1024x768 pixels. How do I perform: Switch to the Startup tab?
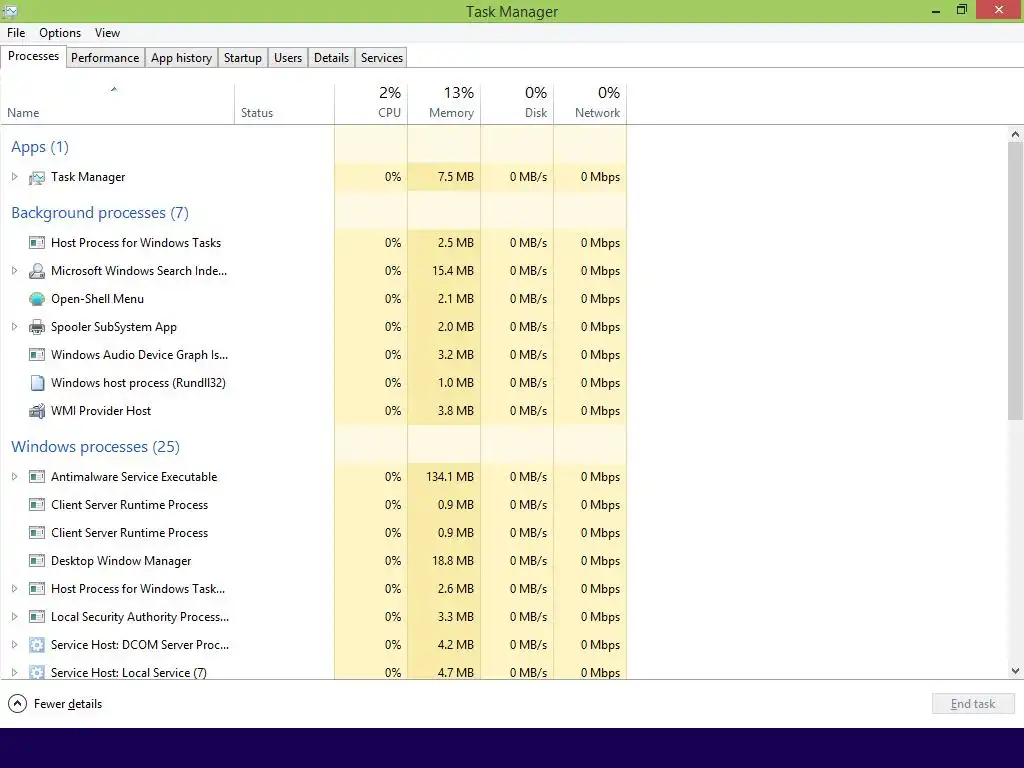click(242, 57)
